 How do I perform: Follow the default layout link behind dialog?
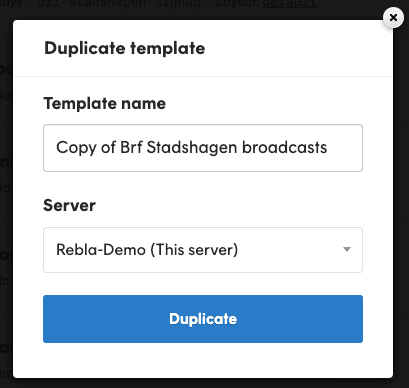click(289, 3)
